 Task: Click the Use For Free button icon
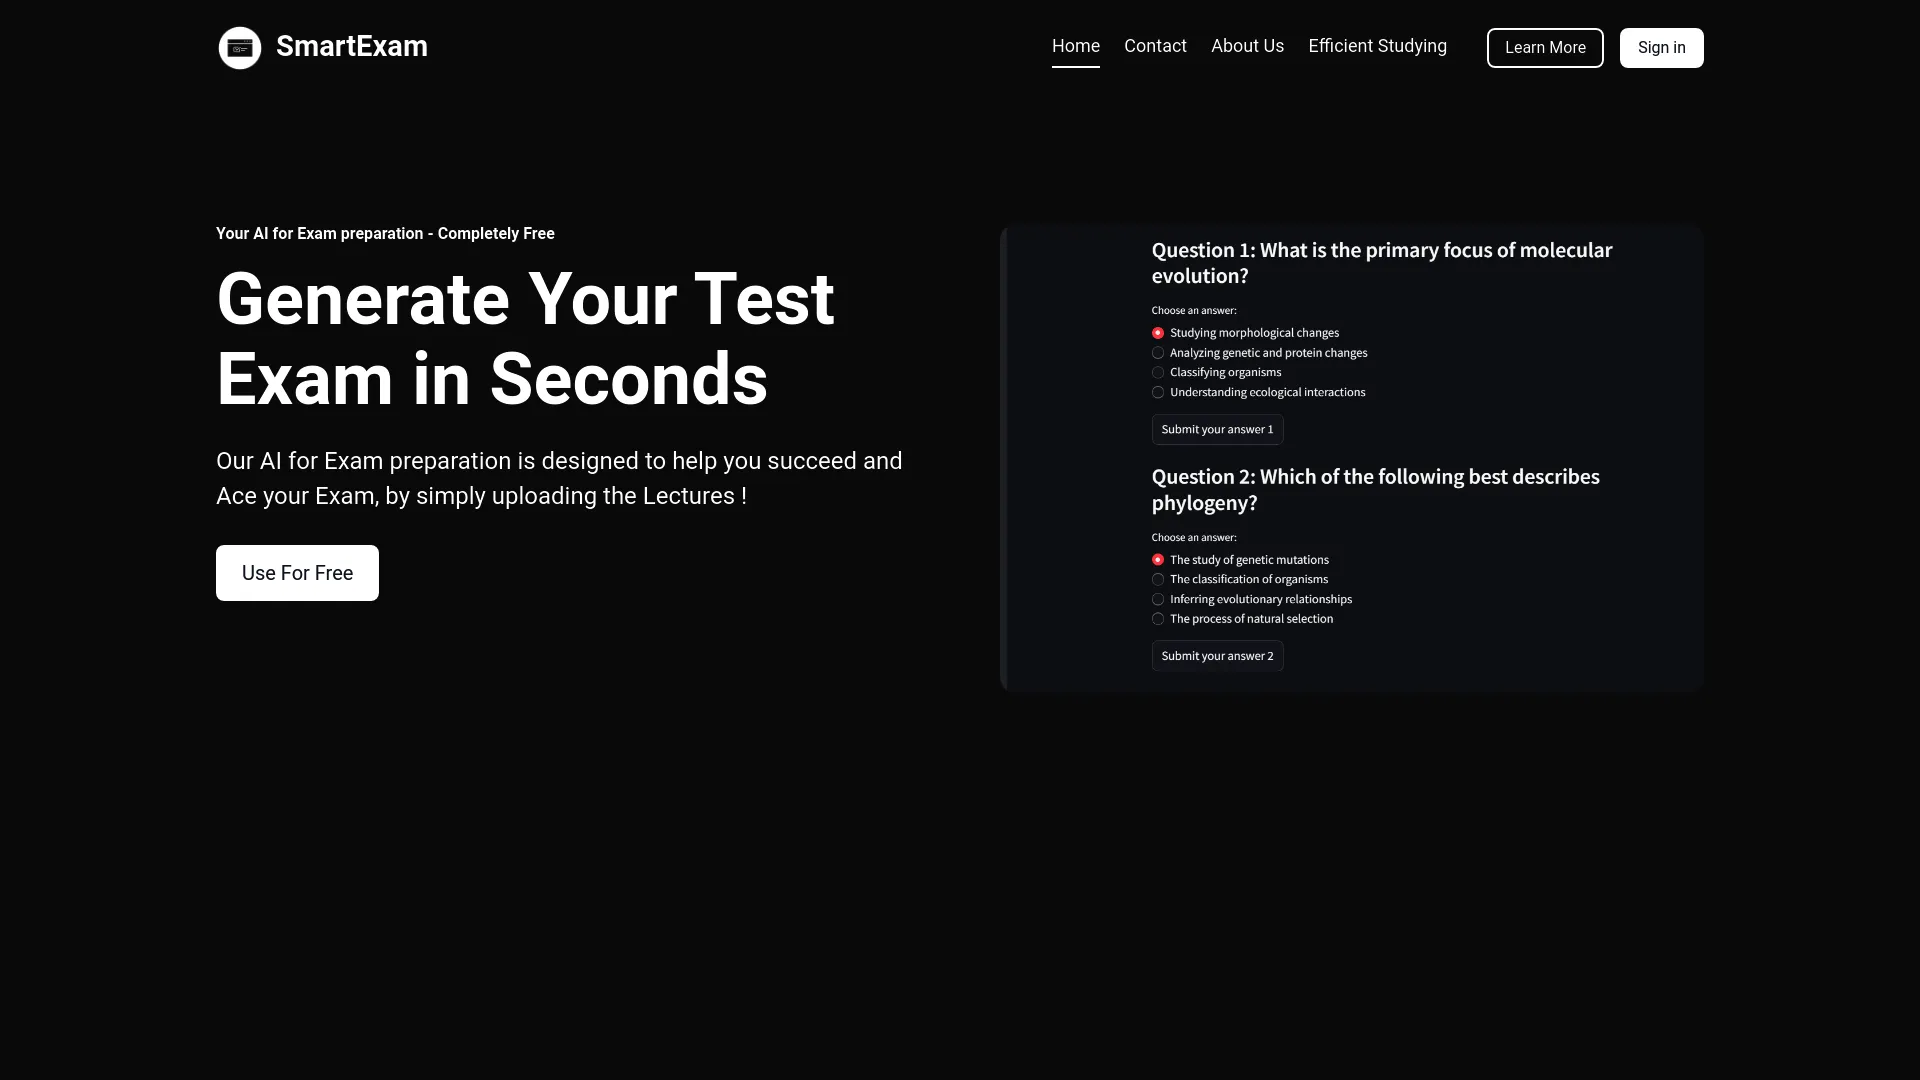click(297, 572)
